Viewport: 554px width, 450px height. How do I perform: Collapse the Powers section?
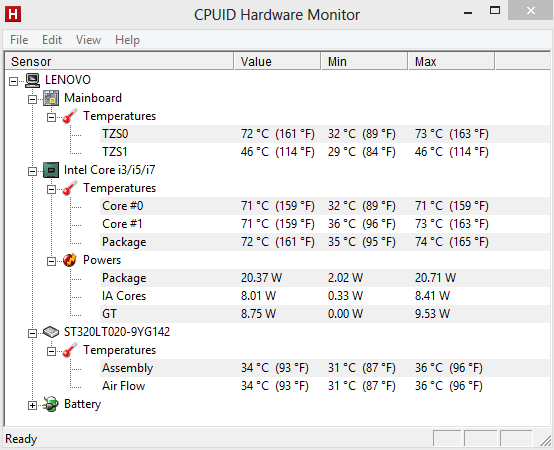click(x=51, y=262)
